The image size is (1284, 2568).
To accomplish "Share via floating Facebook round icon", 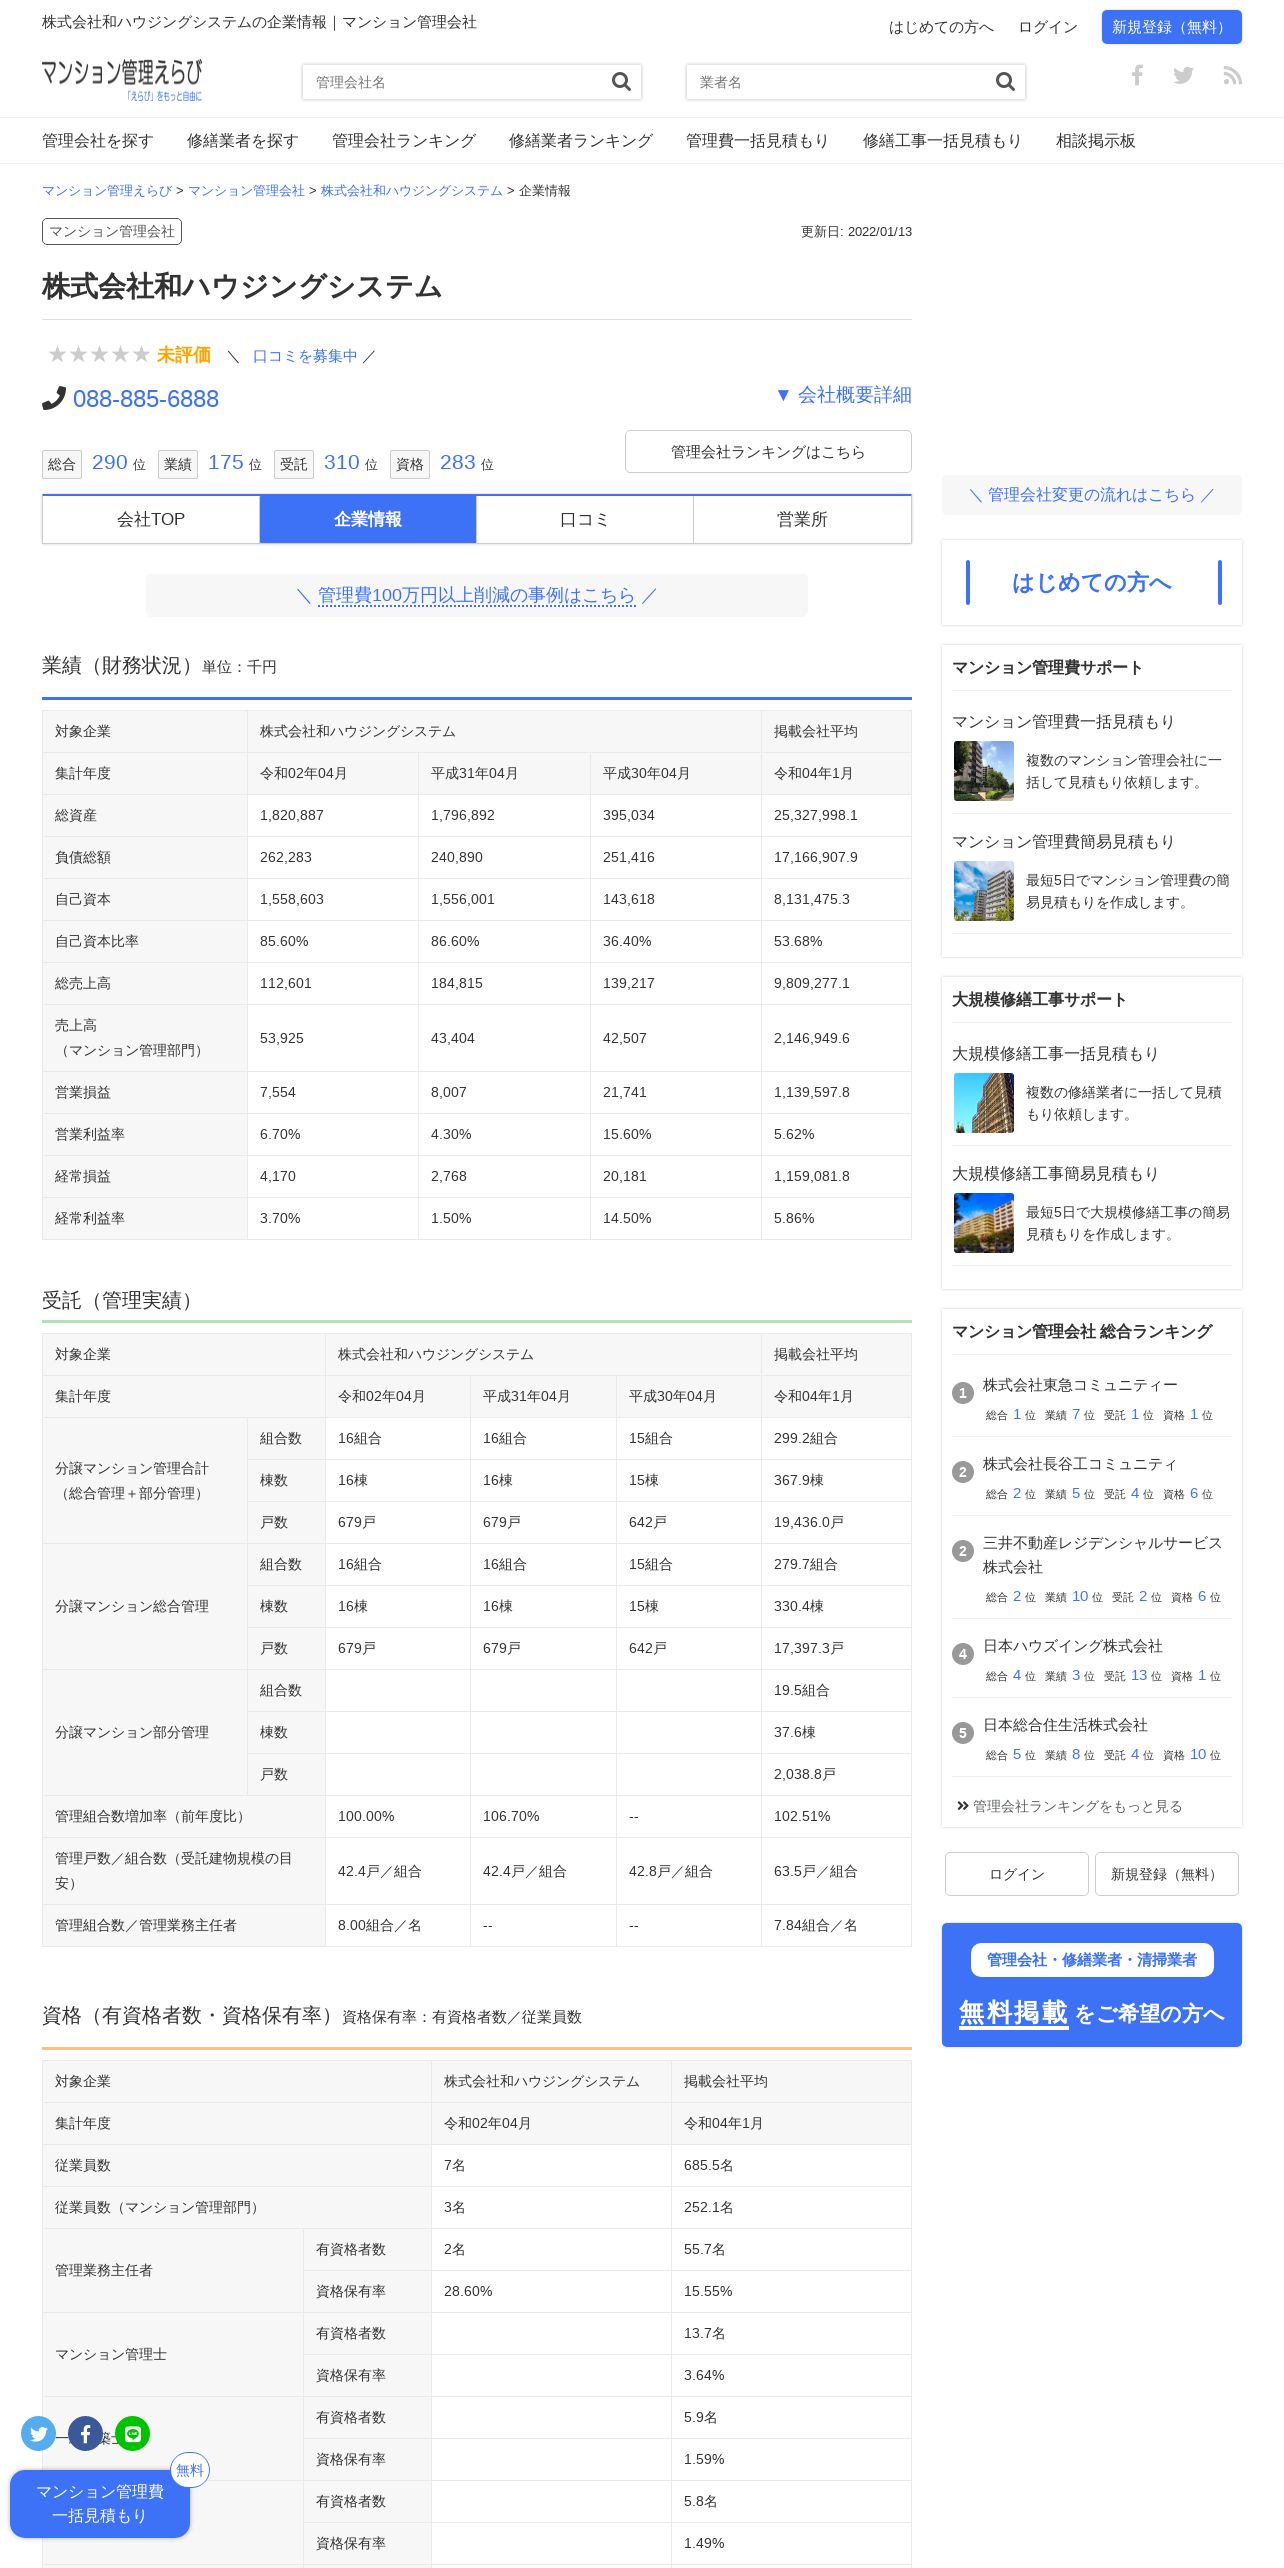I will click(86, 2433).
